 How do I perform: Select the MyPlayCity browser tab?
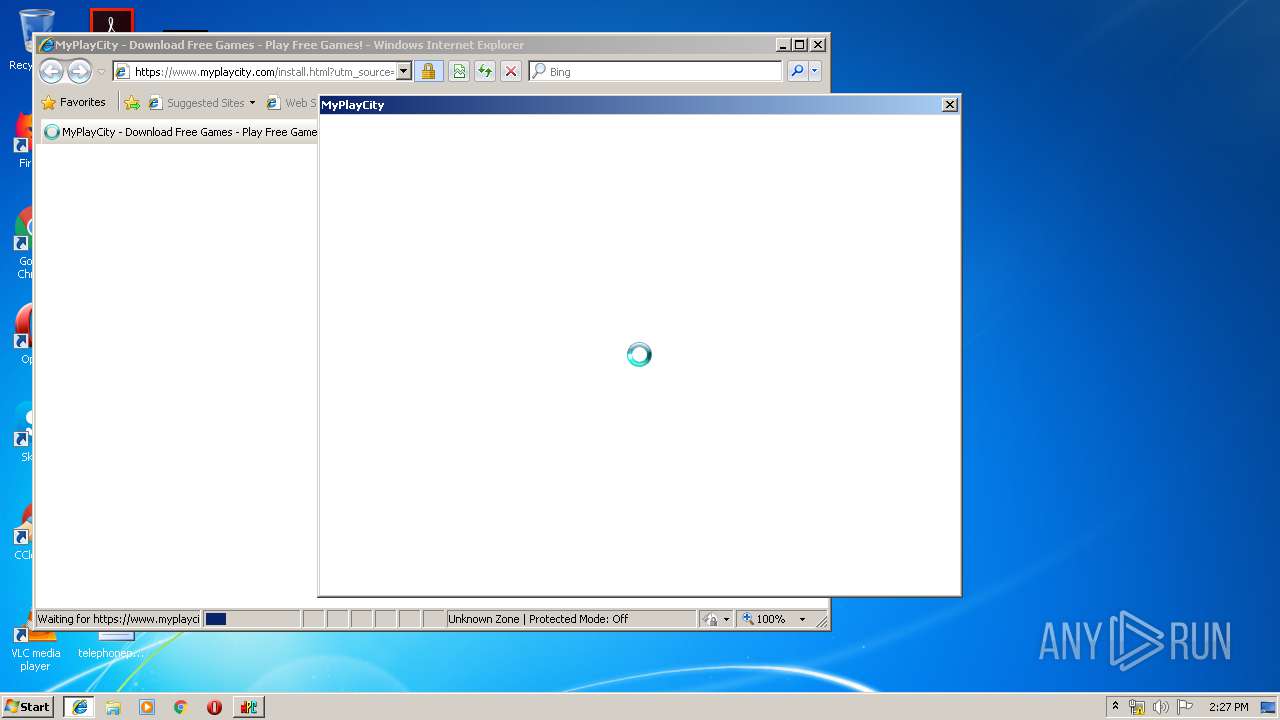pos(180,132)
